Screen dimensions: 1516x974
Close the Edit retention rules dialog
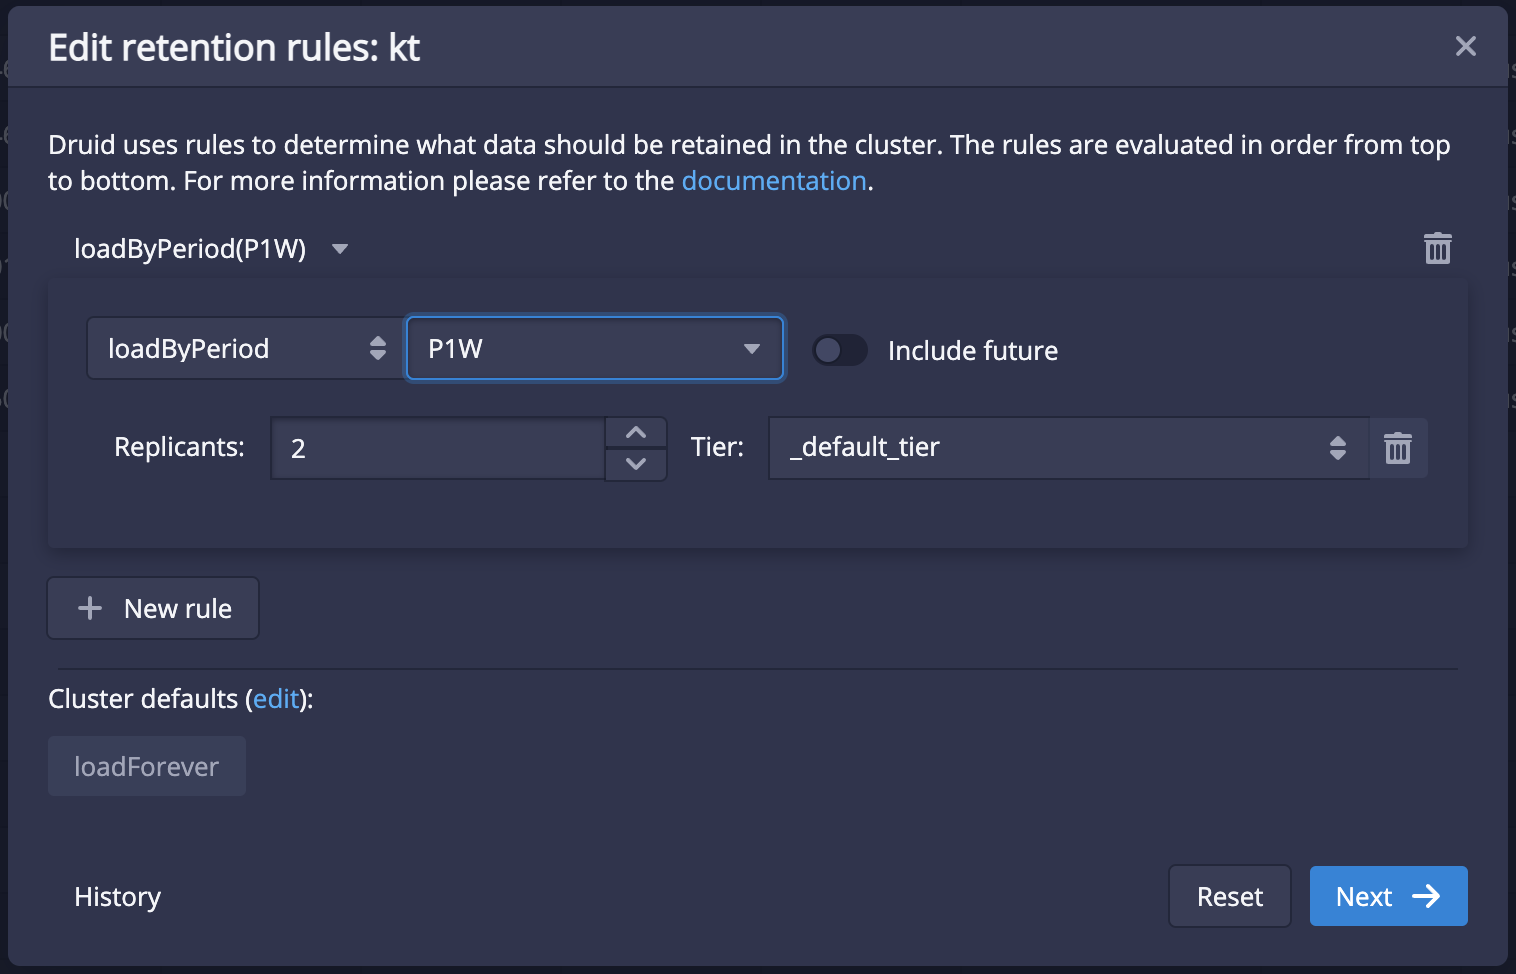point(1465,46)
